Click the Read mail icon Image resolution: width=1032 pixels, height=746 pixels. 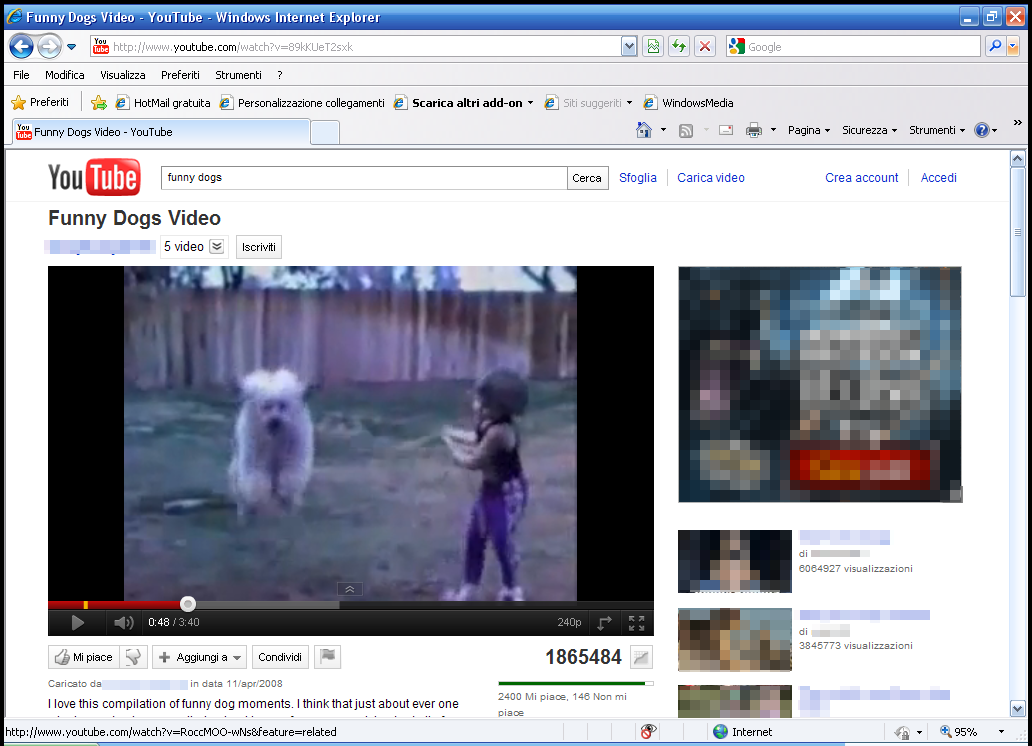726,130
